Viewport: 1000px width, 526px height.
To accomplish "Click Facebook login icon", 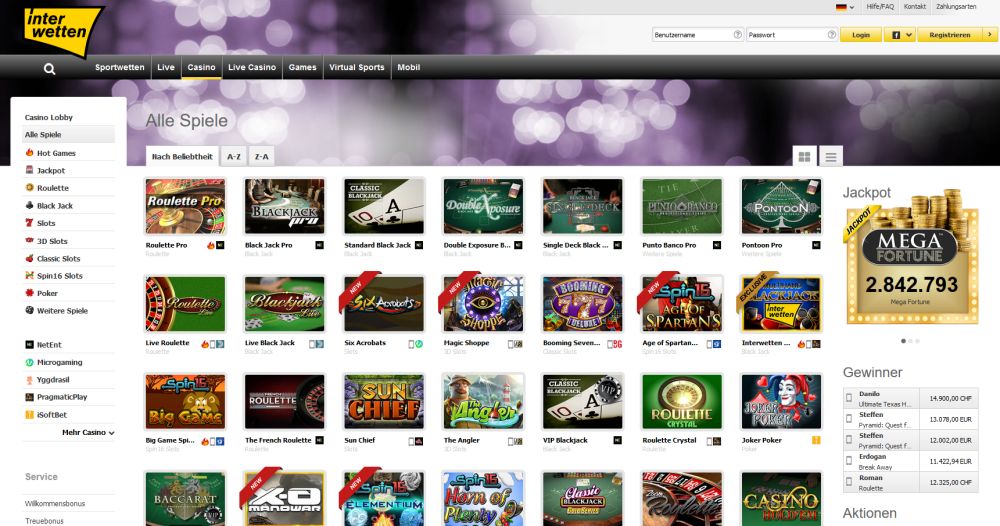I will 895,35.
